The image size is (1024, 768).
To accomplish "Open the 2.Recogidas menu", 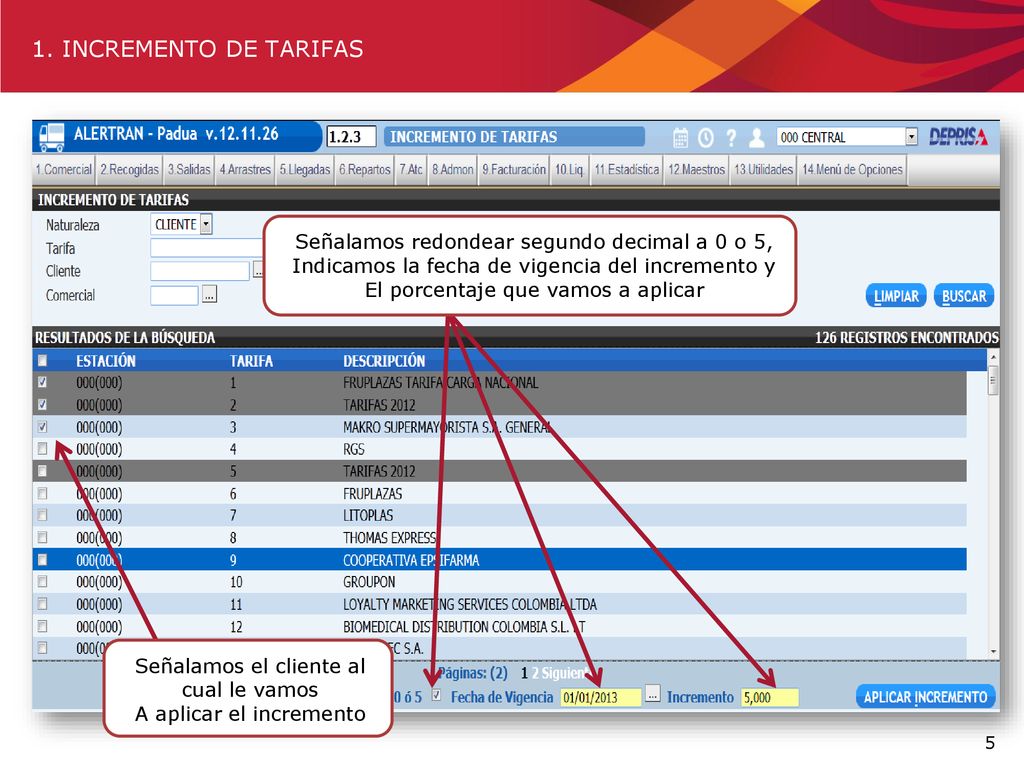I will [x=129, y=170].
